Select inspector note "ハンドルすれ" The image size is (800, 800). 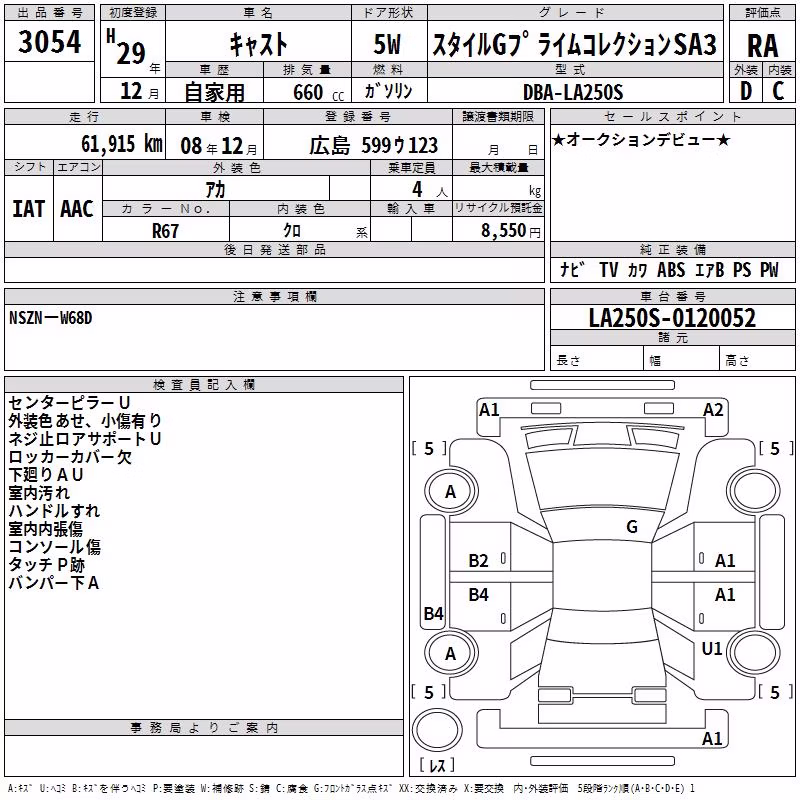54,511
